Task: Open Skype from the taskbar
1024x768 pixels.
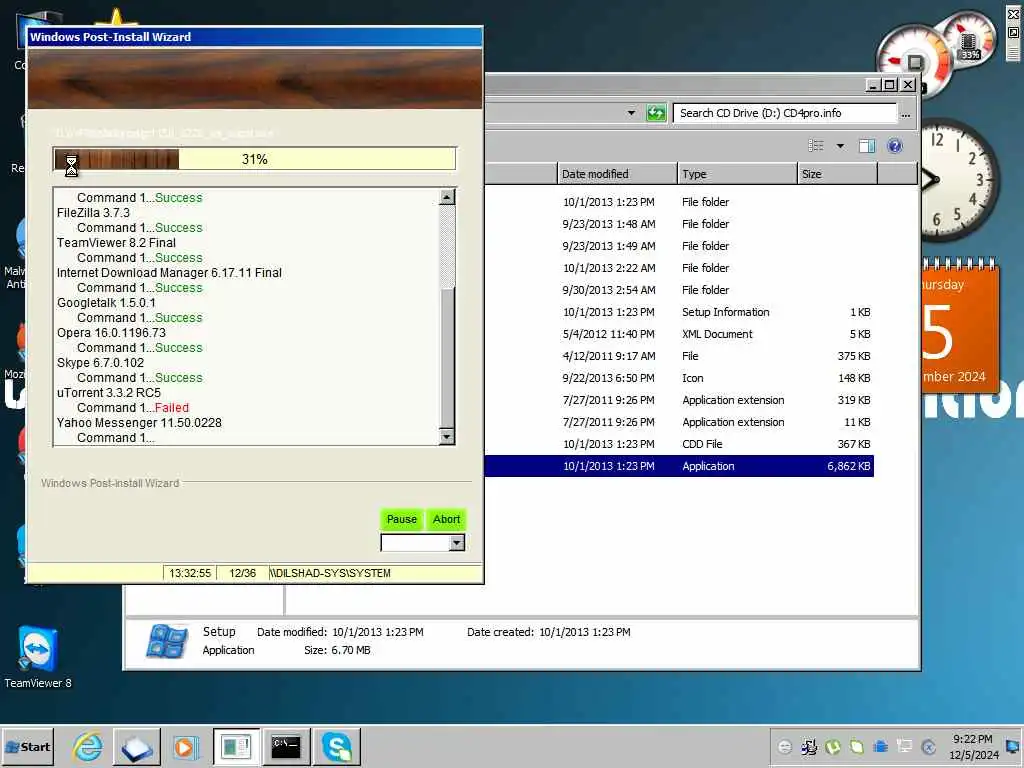Action: pos(337,746)
